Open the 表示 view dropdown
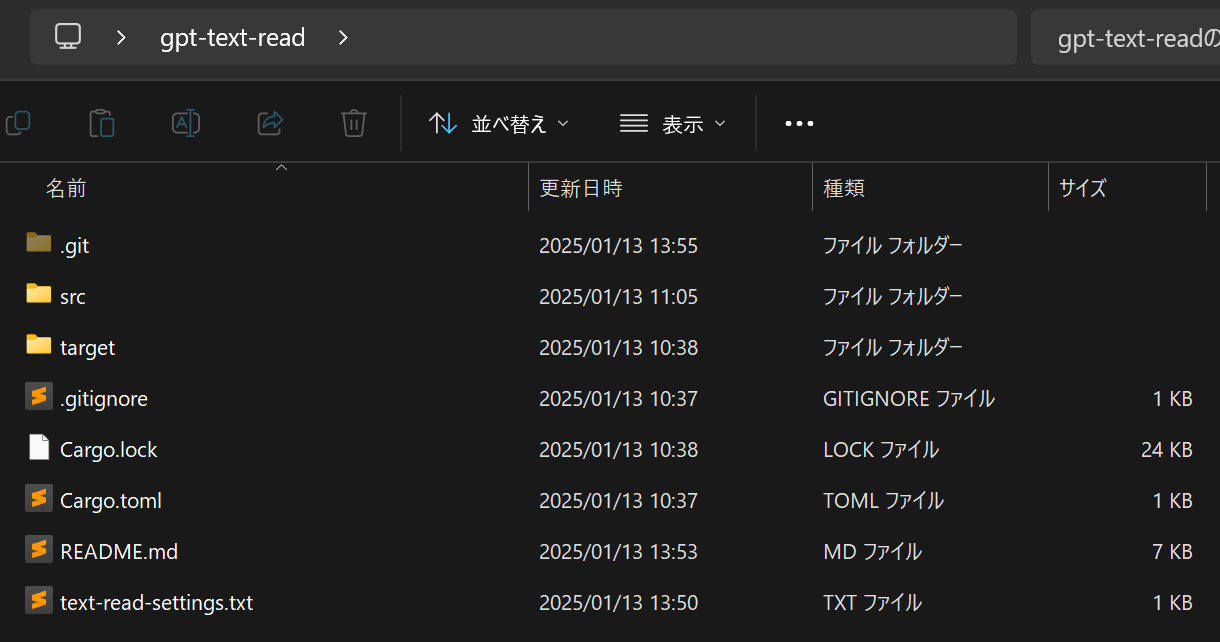This screenshot has width=1220, height=642. click(x=672, y=123)
